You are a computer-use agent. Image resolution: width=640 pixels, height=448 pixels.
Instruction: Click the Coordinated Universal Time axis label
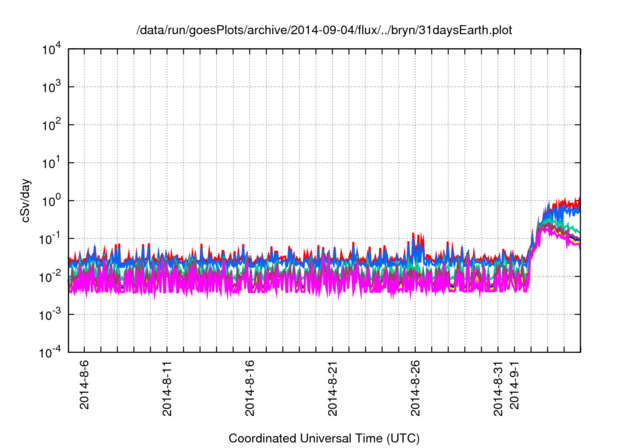click(x=325, y=439)
